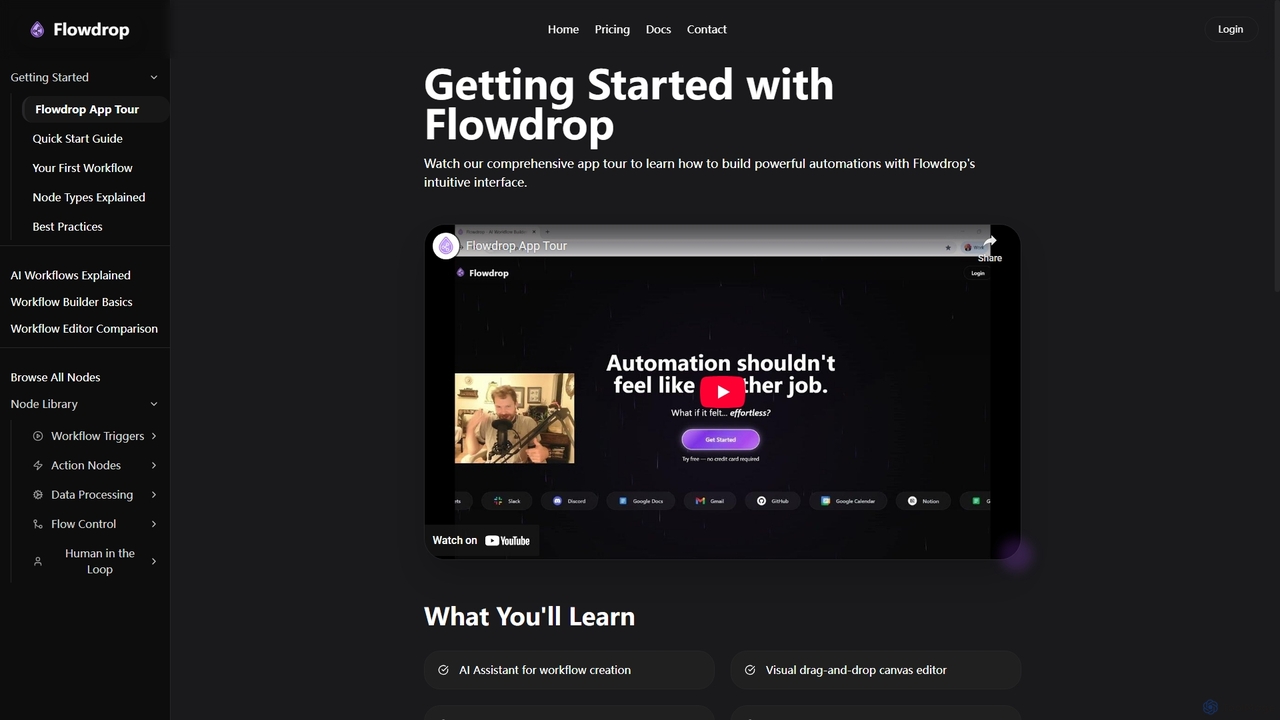The width and height of the screenshot is (1280, 720).
Task: Click the Login button in the header
Action: click(1230, 29)
